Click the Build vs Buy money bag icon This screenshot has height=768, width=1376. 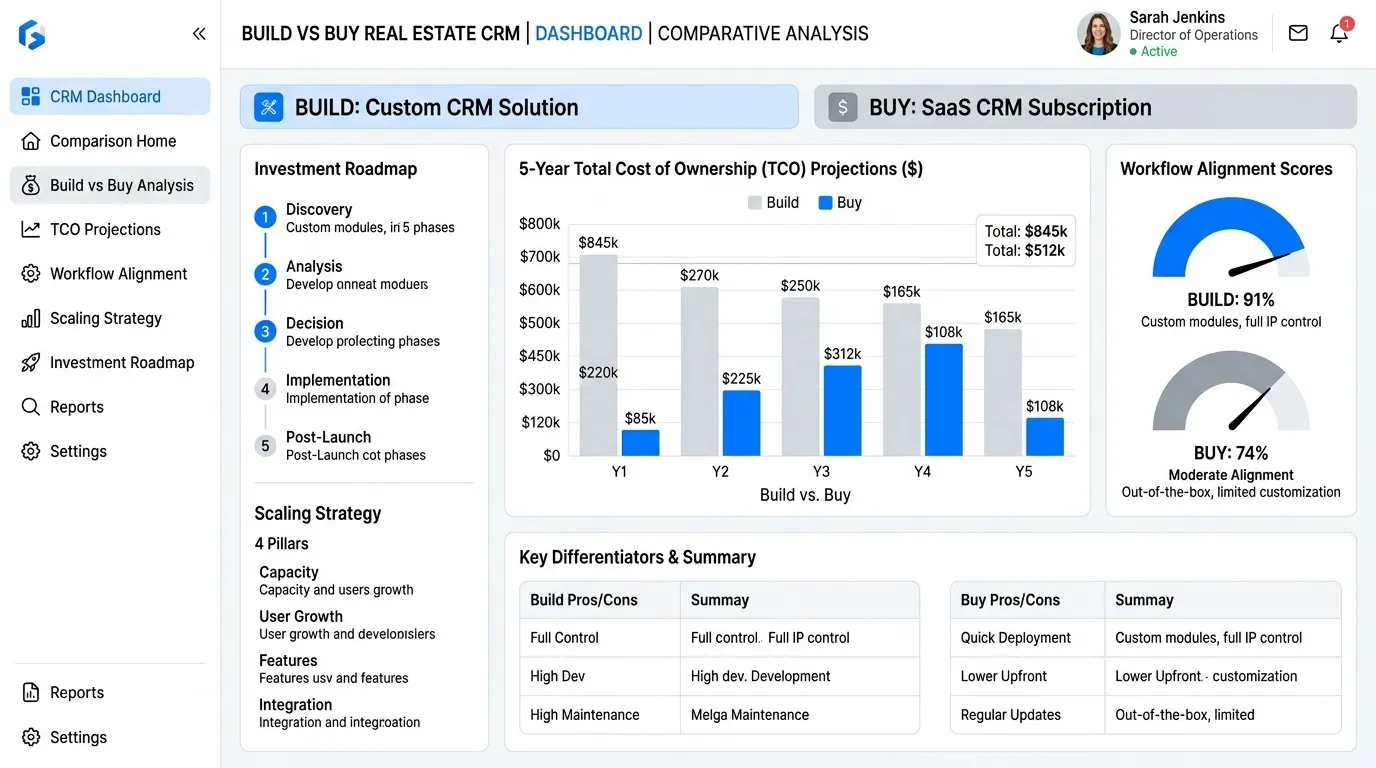pos(31,185)
